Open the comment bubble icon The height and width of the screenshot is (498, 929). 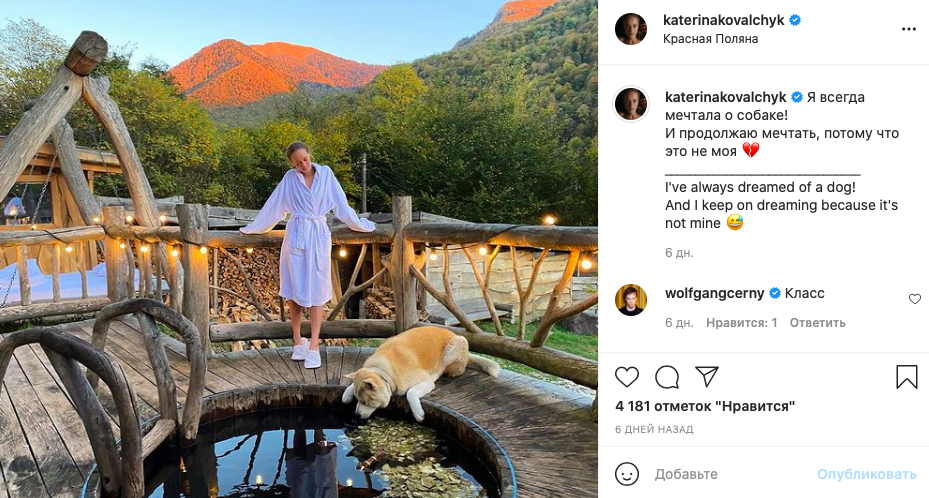point(667,377)
